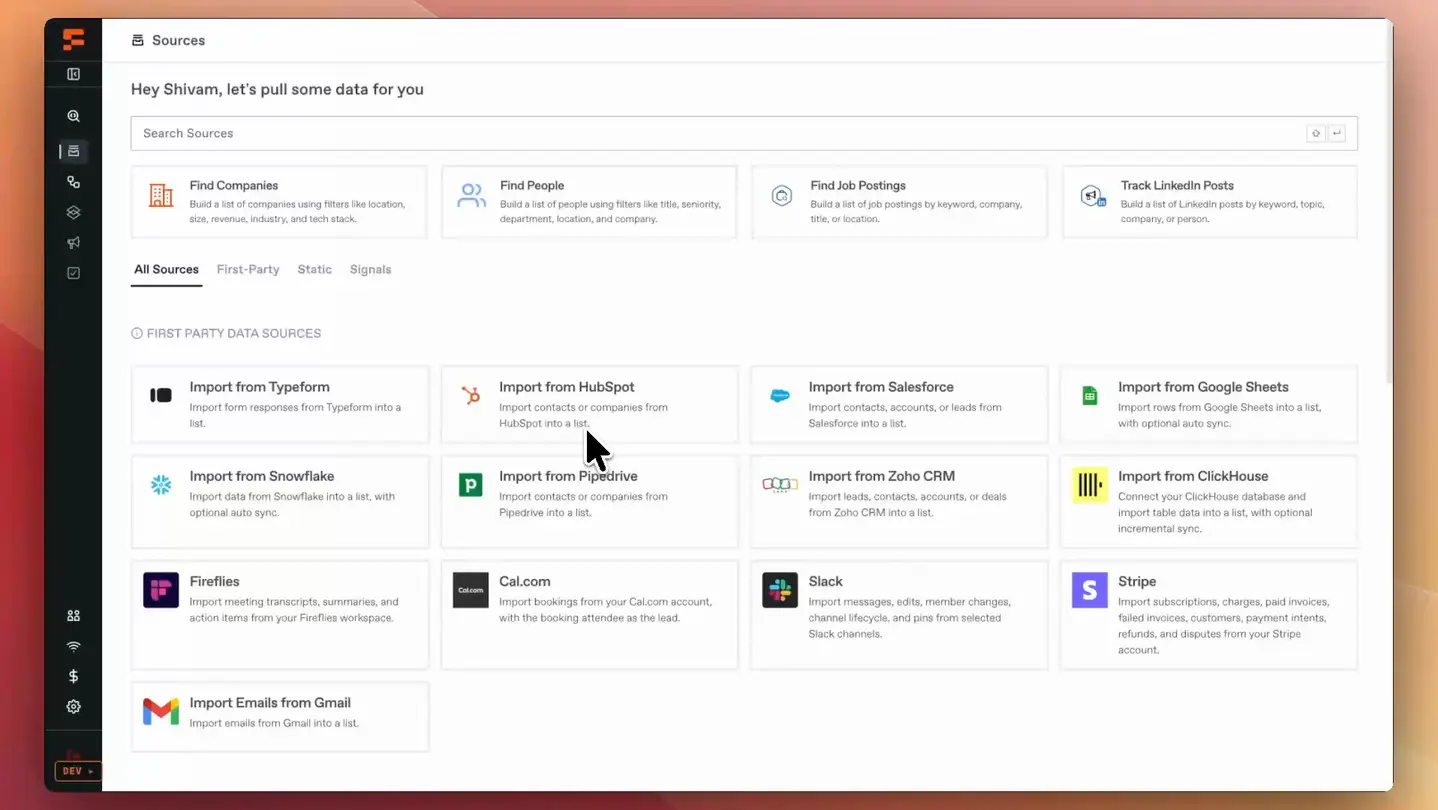
Task: Open the megaphone campaigns icon in sidebar
Action: [73, 243]
